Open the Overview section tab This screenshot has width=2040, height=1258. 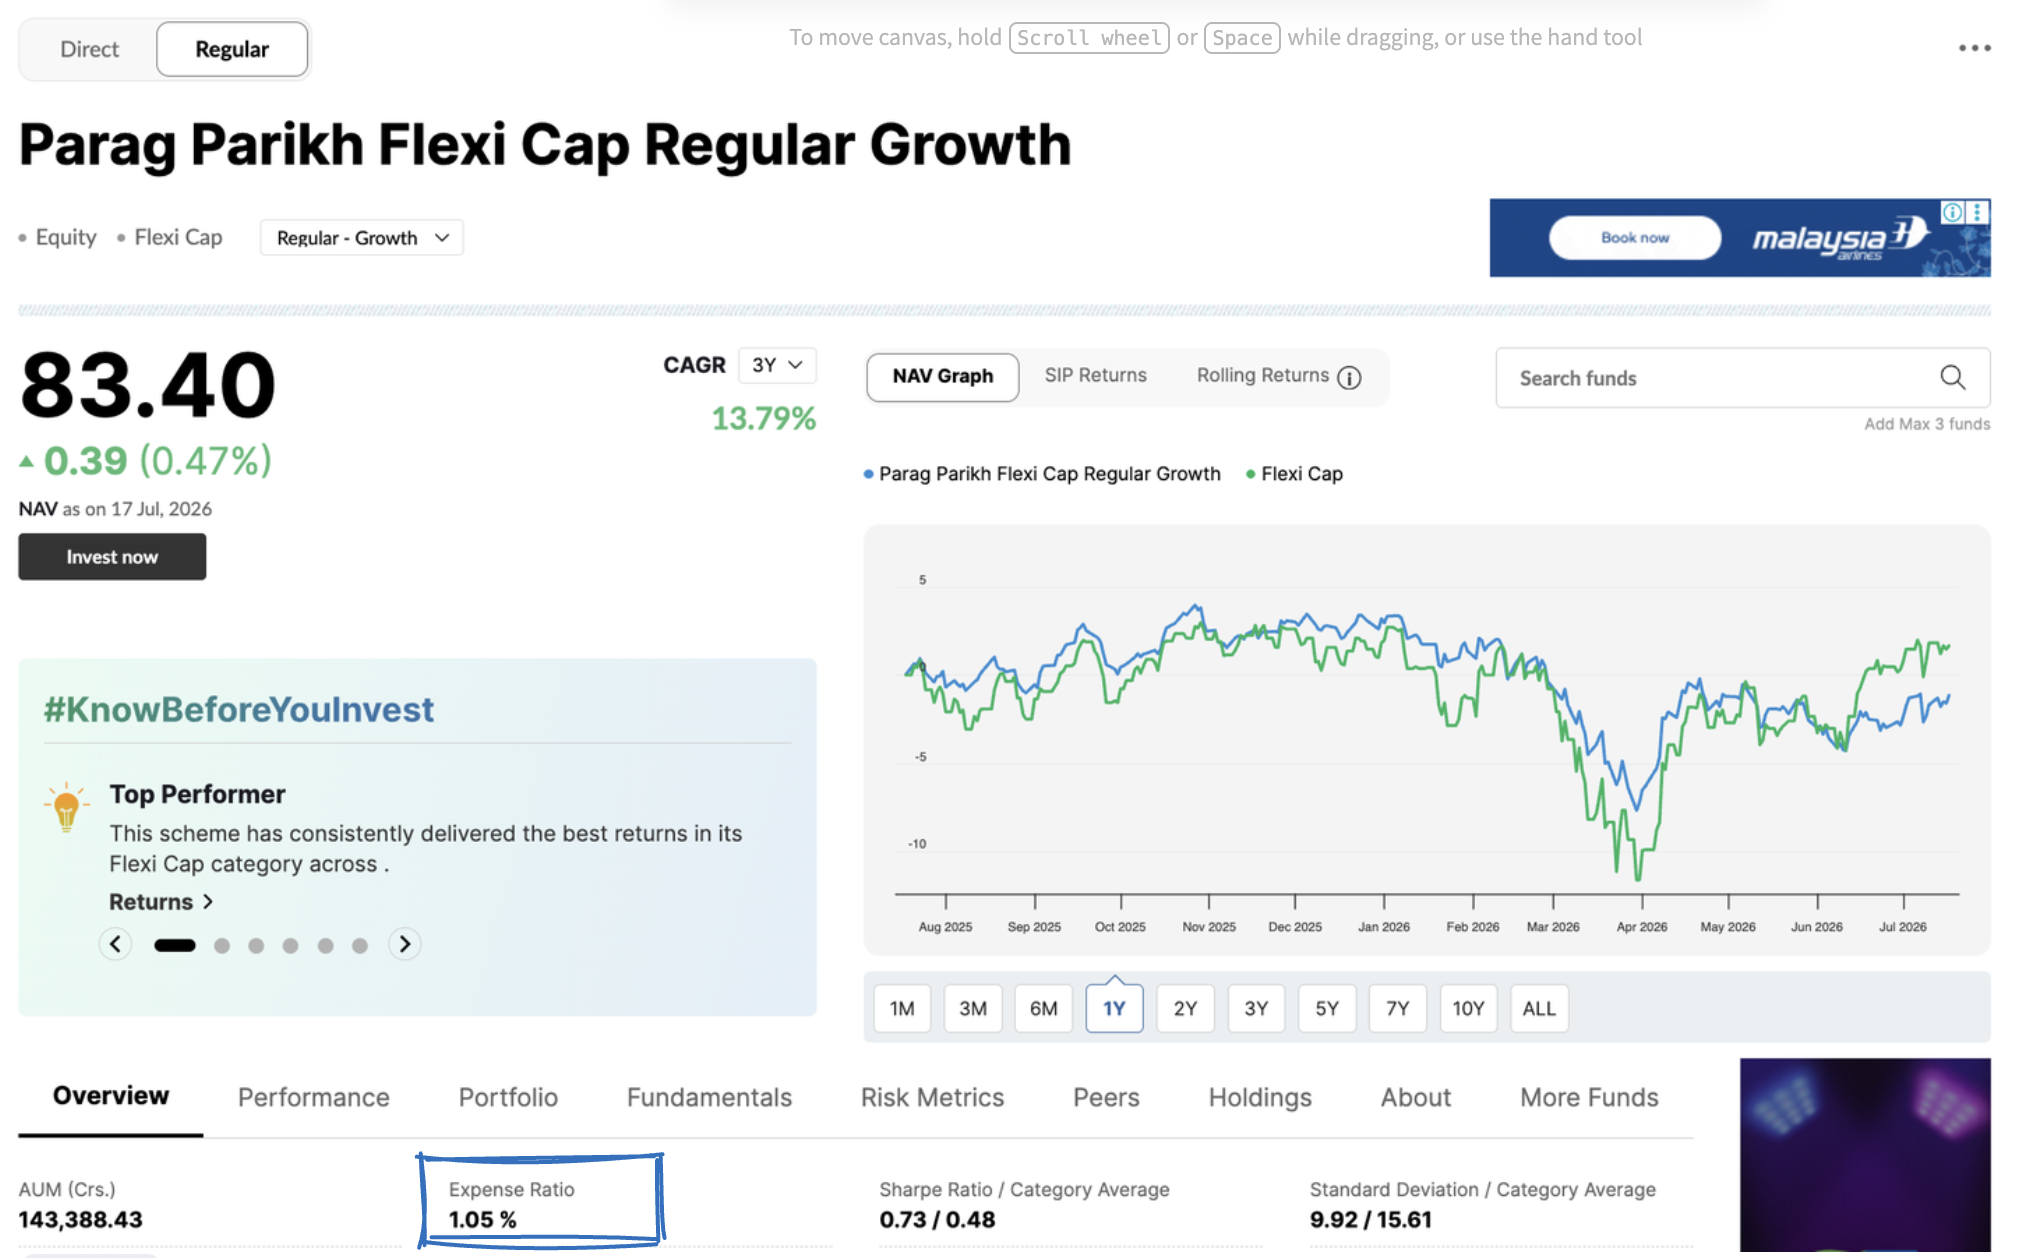tap(111, 1096)
